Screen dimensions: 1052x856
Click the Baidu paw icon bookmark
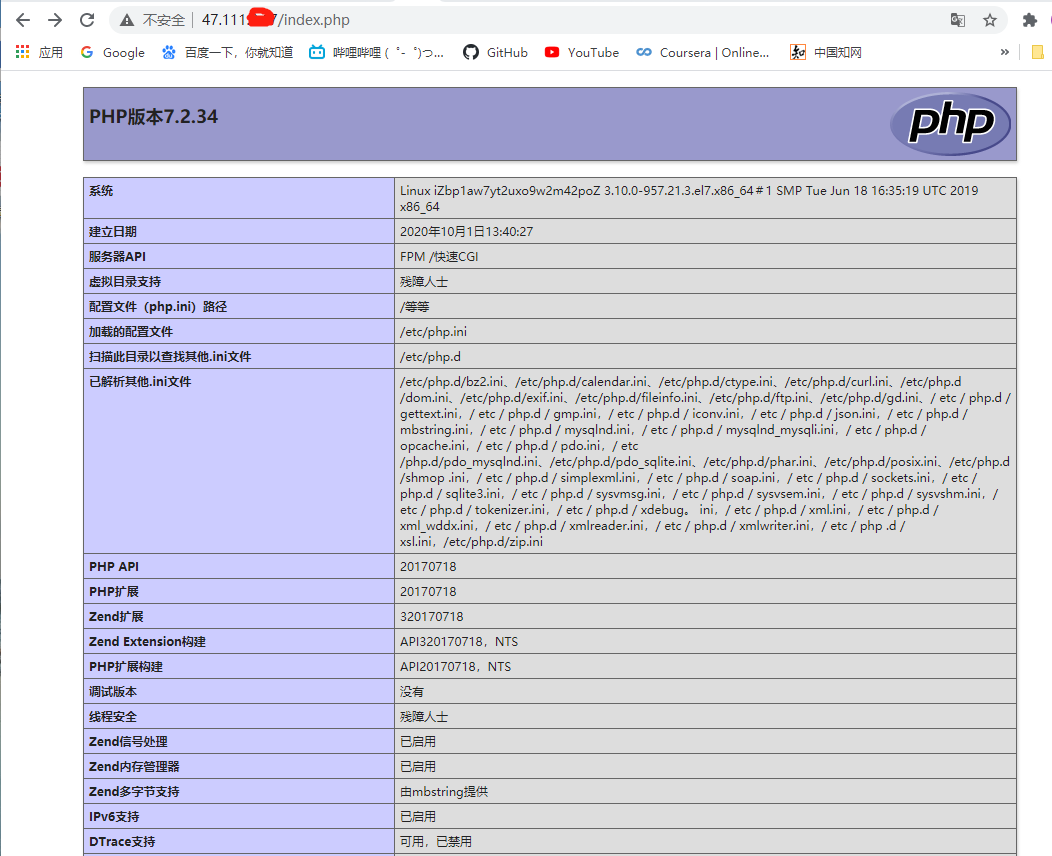[168, 52]
